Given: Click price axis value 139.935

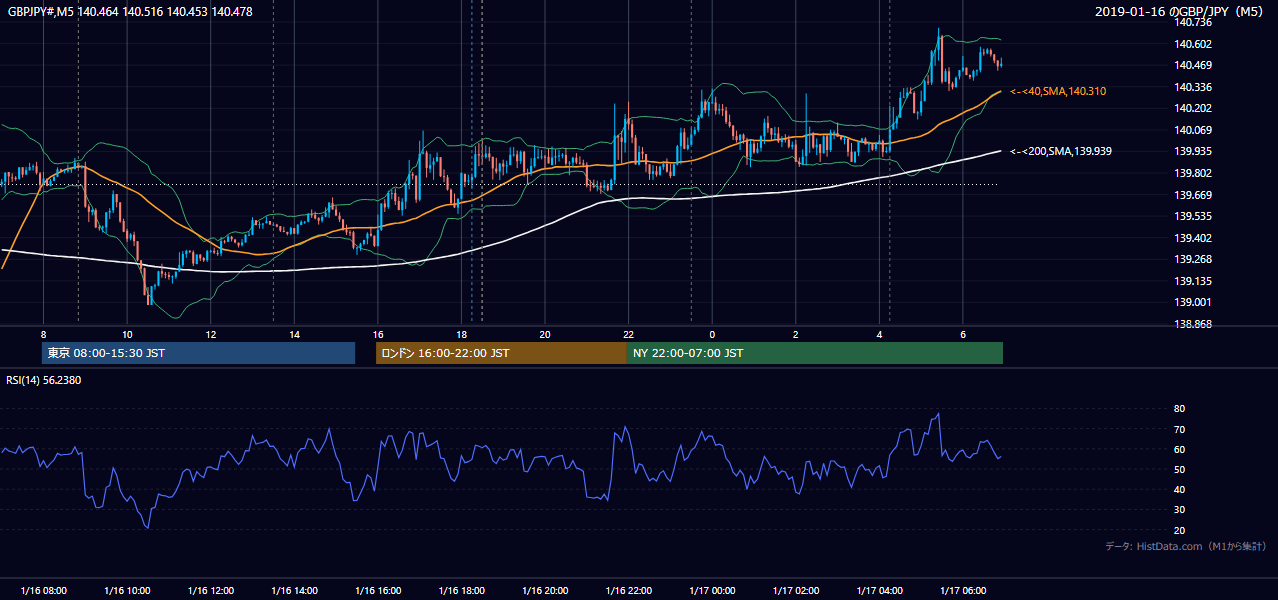Looking at the screenshot, I should 1194,152.
